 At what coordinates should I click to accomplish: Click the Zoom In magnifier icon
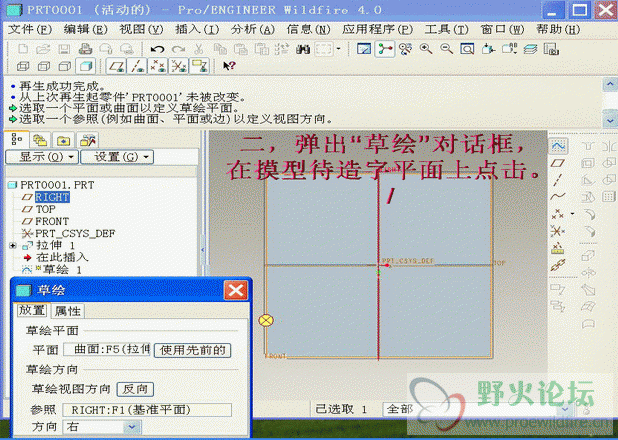click(x=426, y=49)
